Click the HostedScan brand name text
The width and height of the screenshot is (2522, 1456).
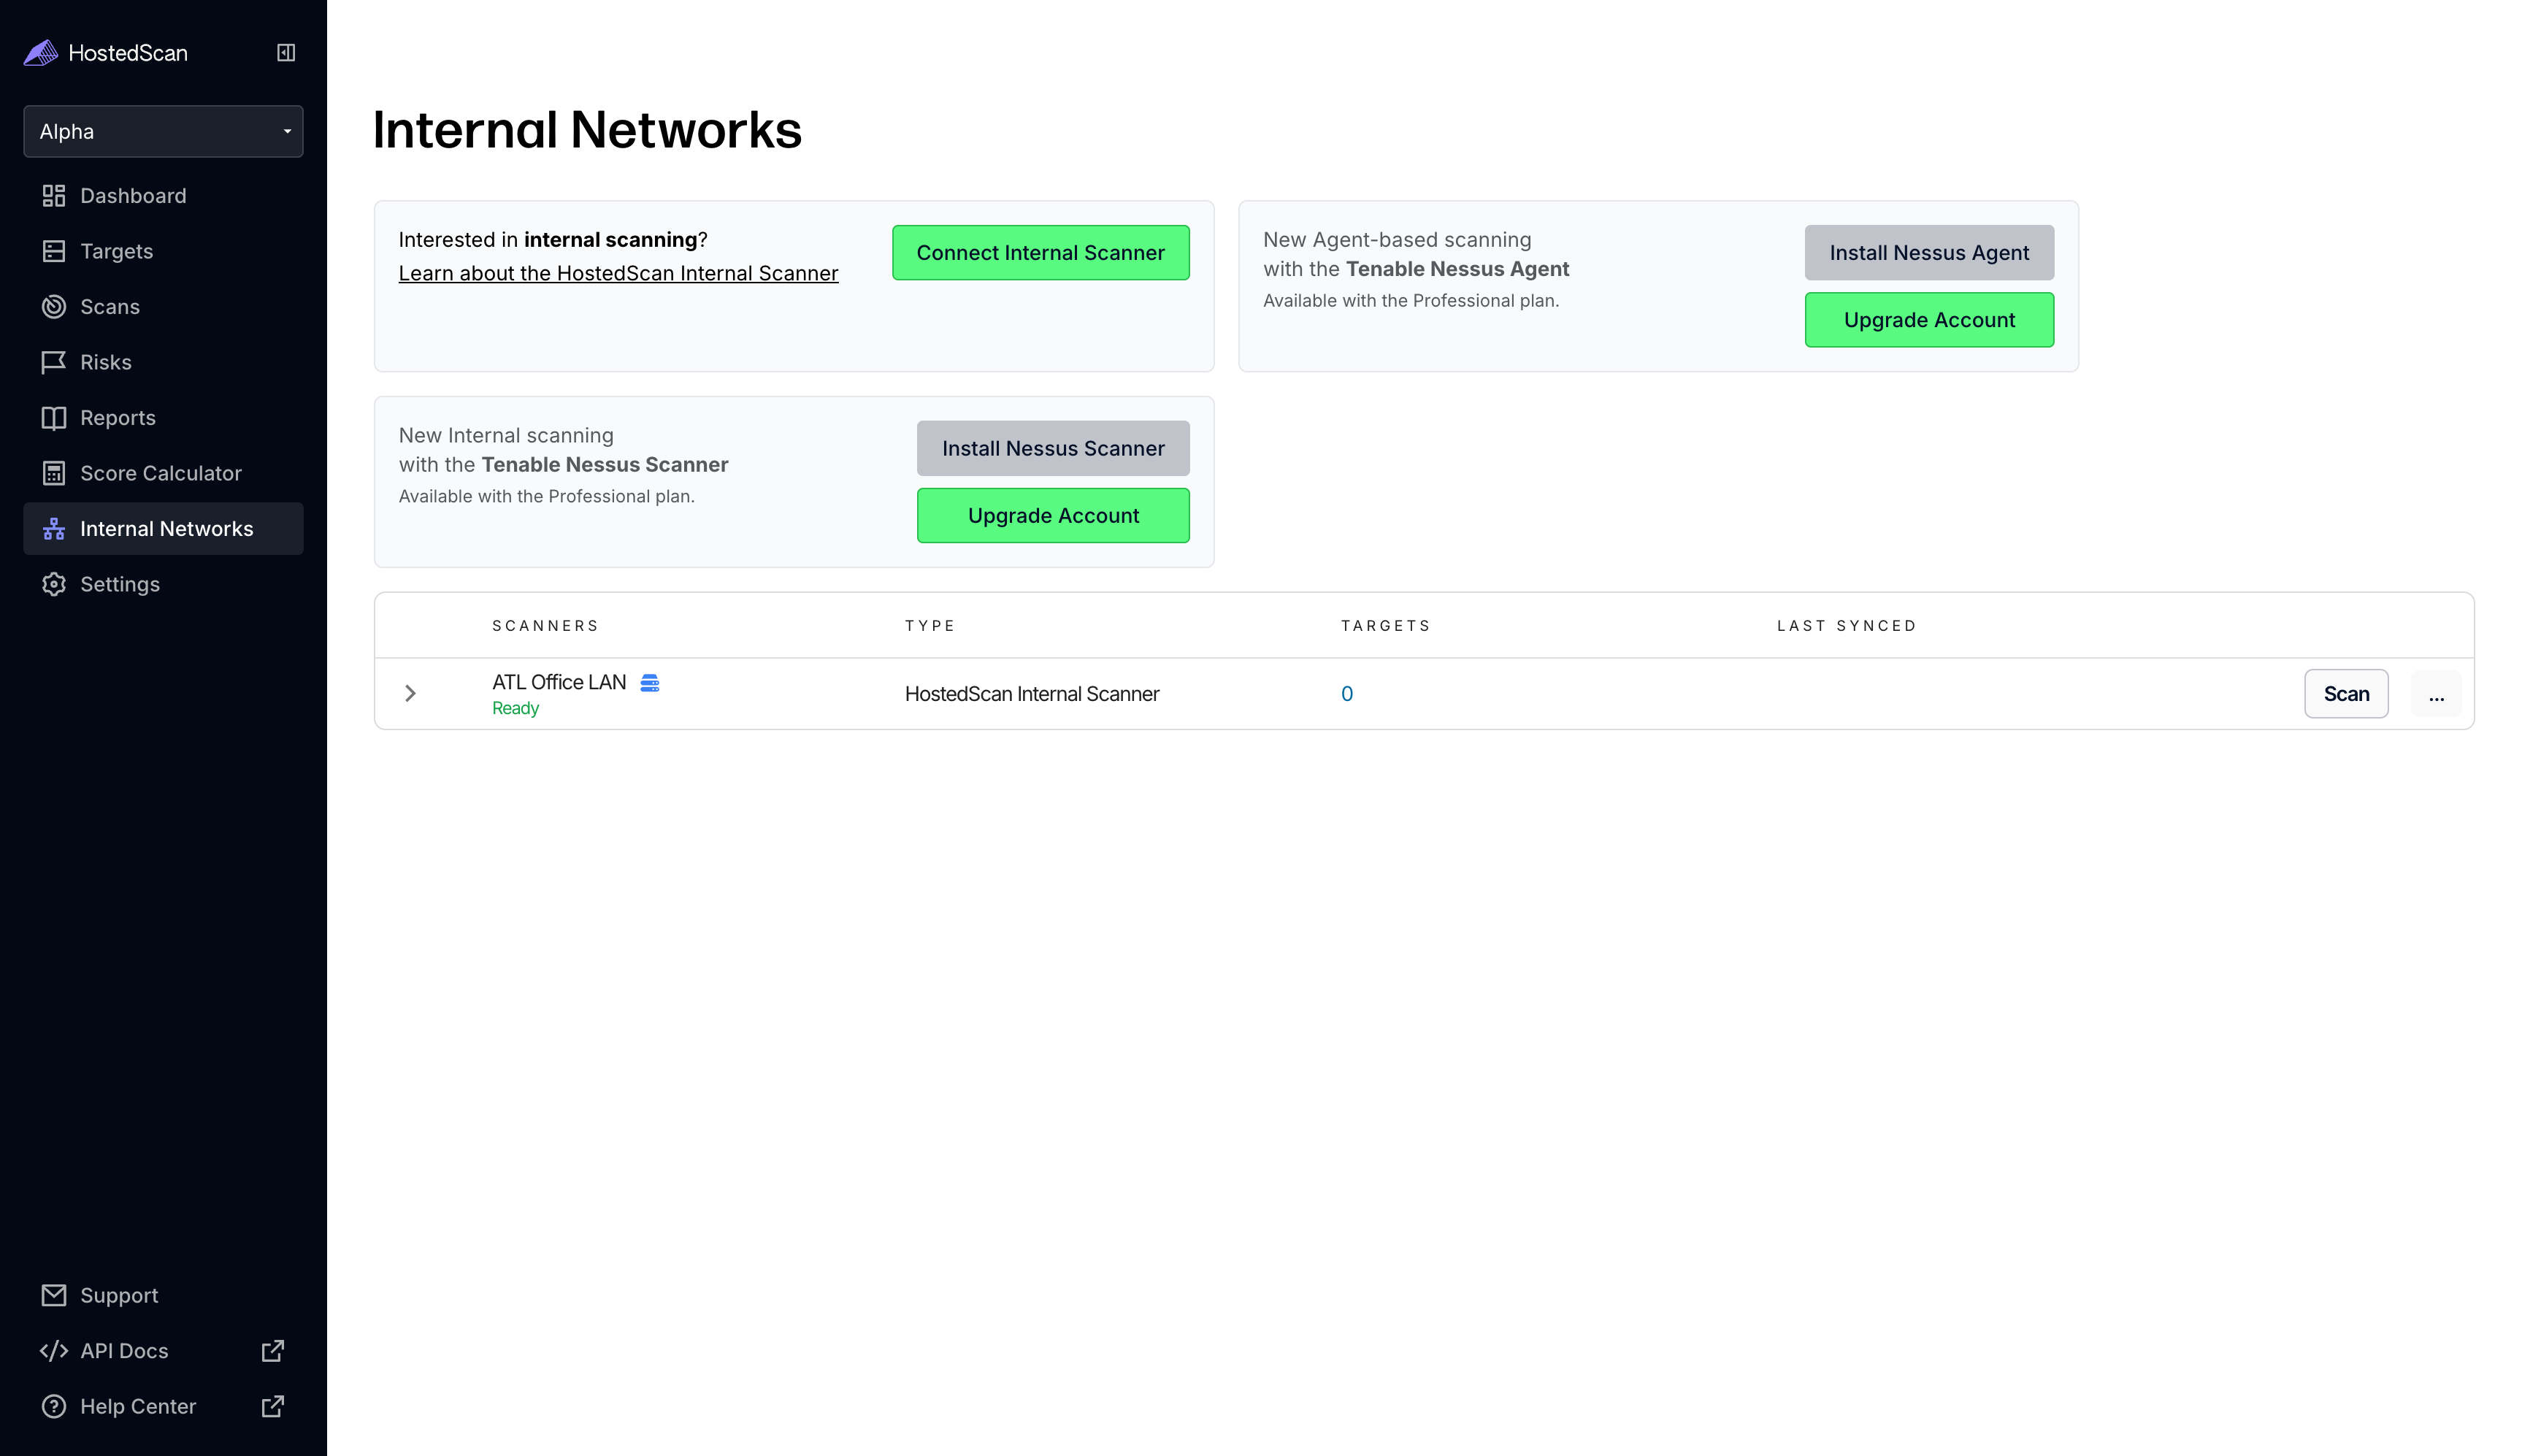pos(128,53)
